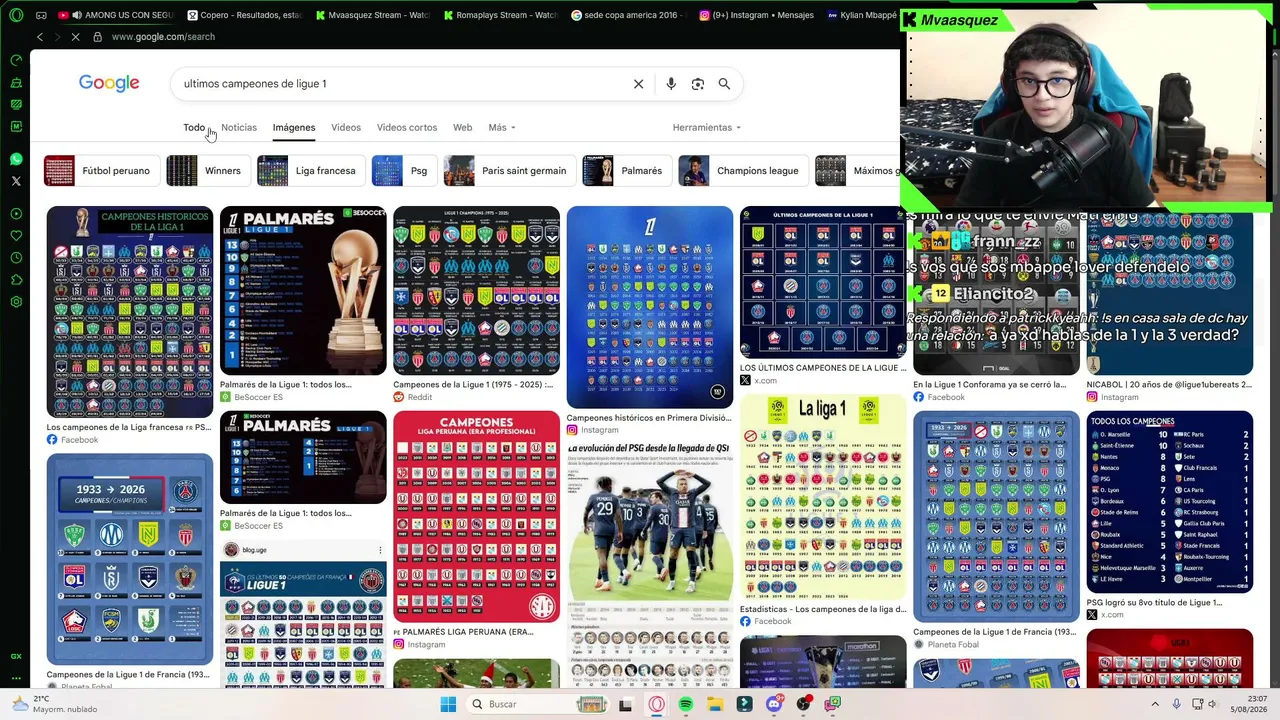Click the browser address bar URL
Image resolution: width=1280 pixels, height=720 pixels.
163,37
